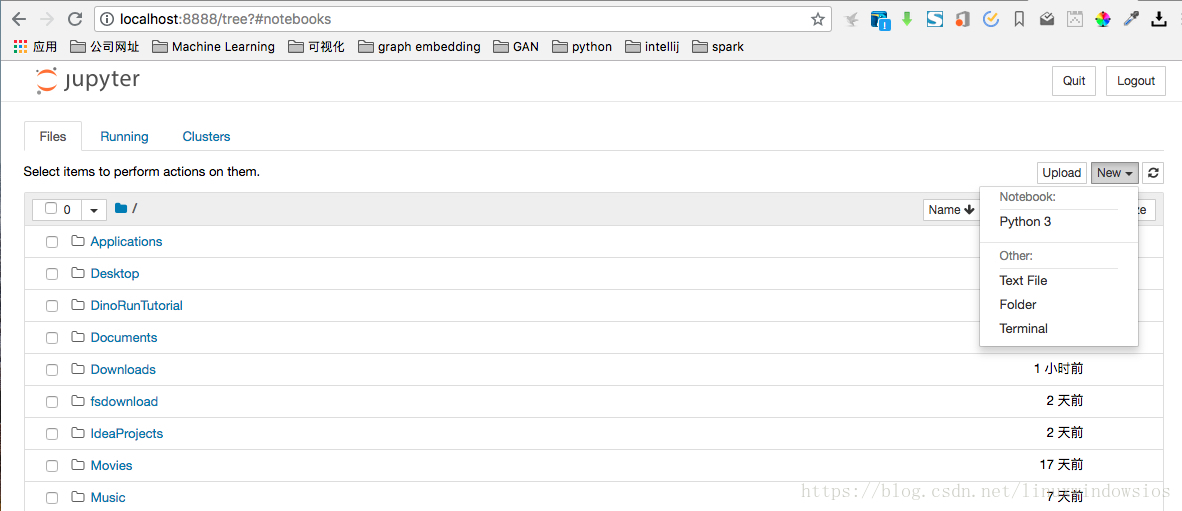Image resolution: width=1182 pixels, height=511 pixels.
Task: Click the color picker eyedropper extension icon
Action: [x=1131, y=20]
